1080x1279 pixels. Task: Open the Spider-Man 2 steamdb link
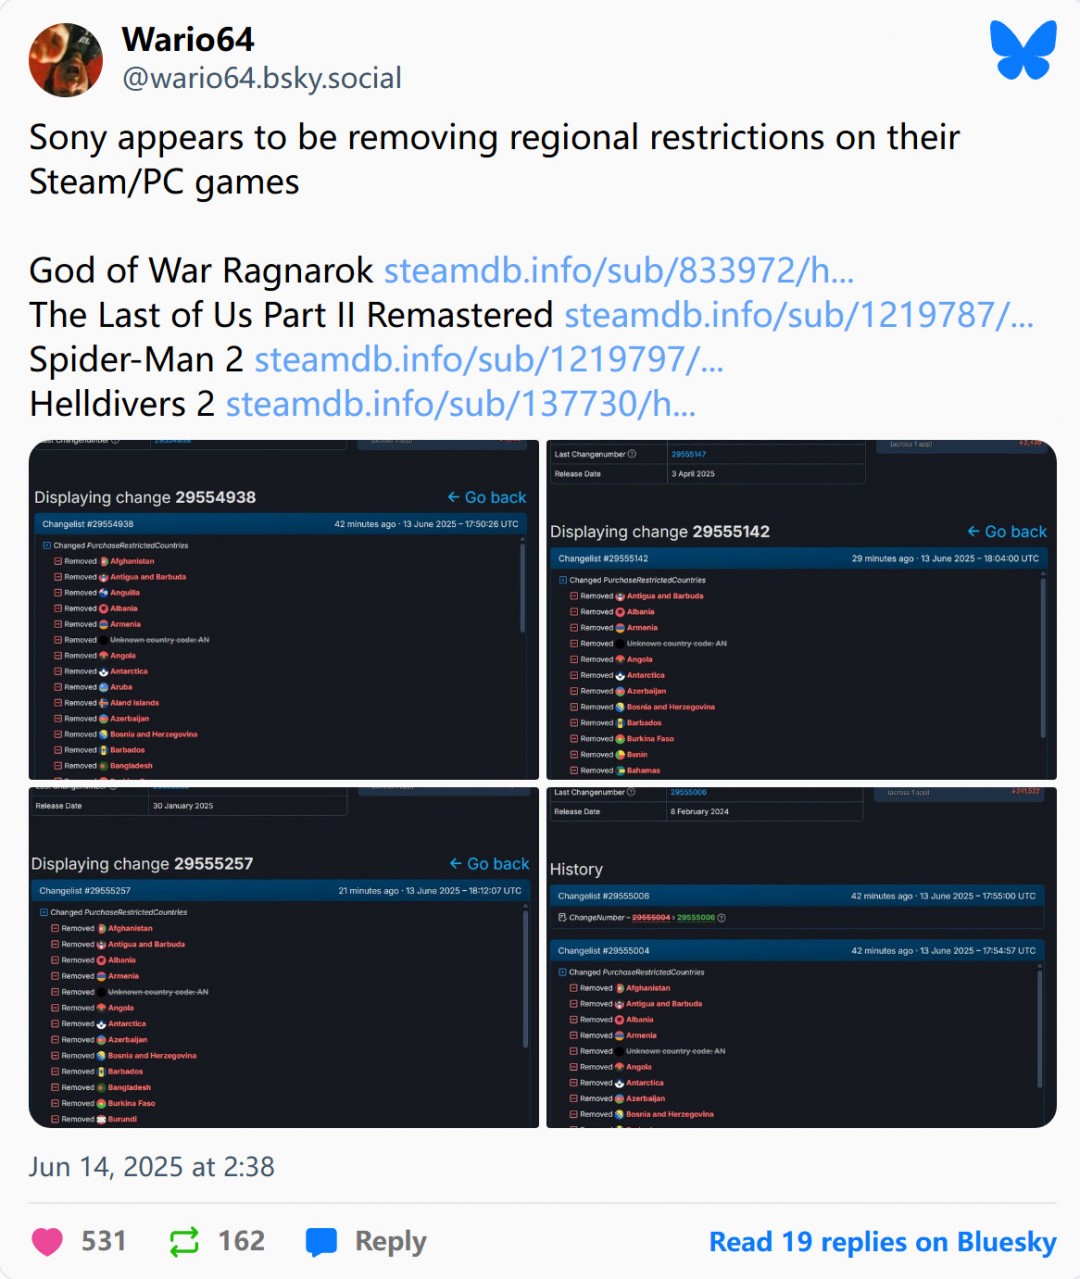488,360
